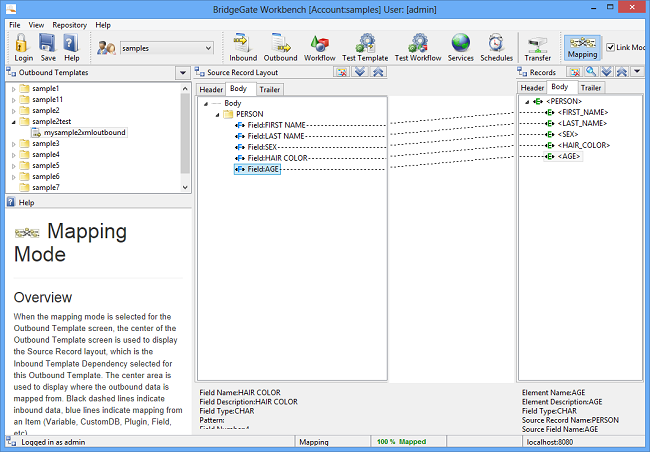This screenshot has width=650, height=452.
Task: Open the File menu
Action: (x=15, y=25)
